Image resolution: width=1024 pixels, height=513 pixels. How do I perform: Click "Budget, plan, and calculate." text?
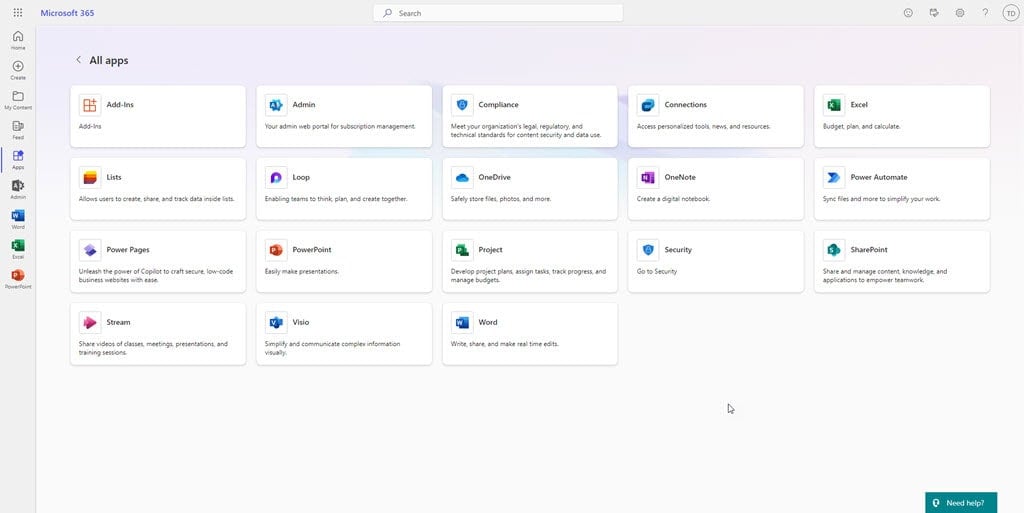861,127
